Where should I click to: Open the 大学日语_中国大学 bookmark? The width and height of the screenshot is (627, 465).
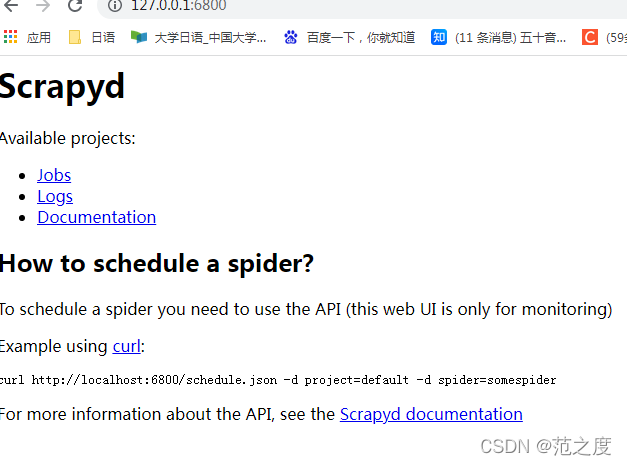(x=198, y=38)
